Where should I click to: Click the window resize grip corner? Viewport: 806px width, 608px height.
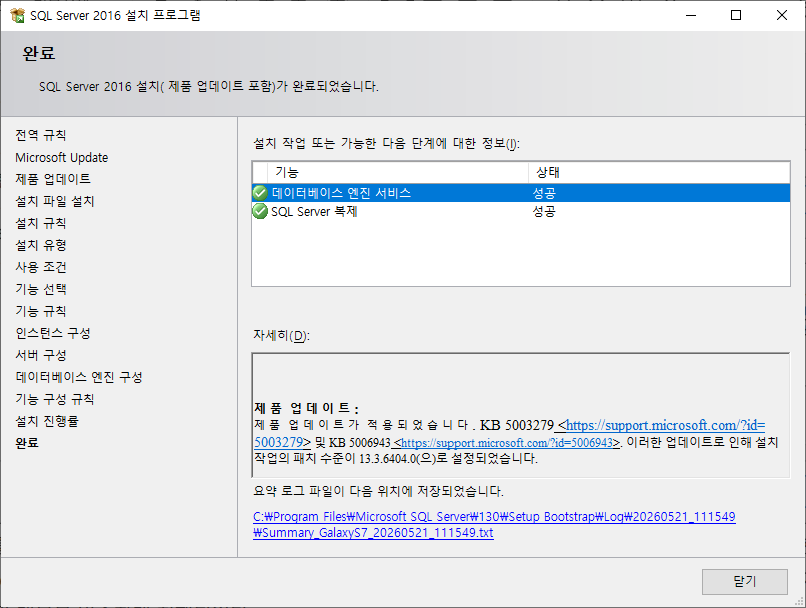799,602
